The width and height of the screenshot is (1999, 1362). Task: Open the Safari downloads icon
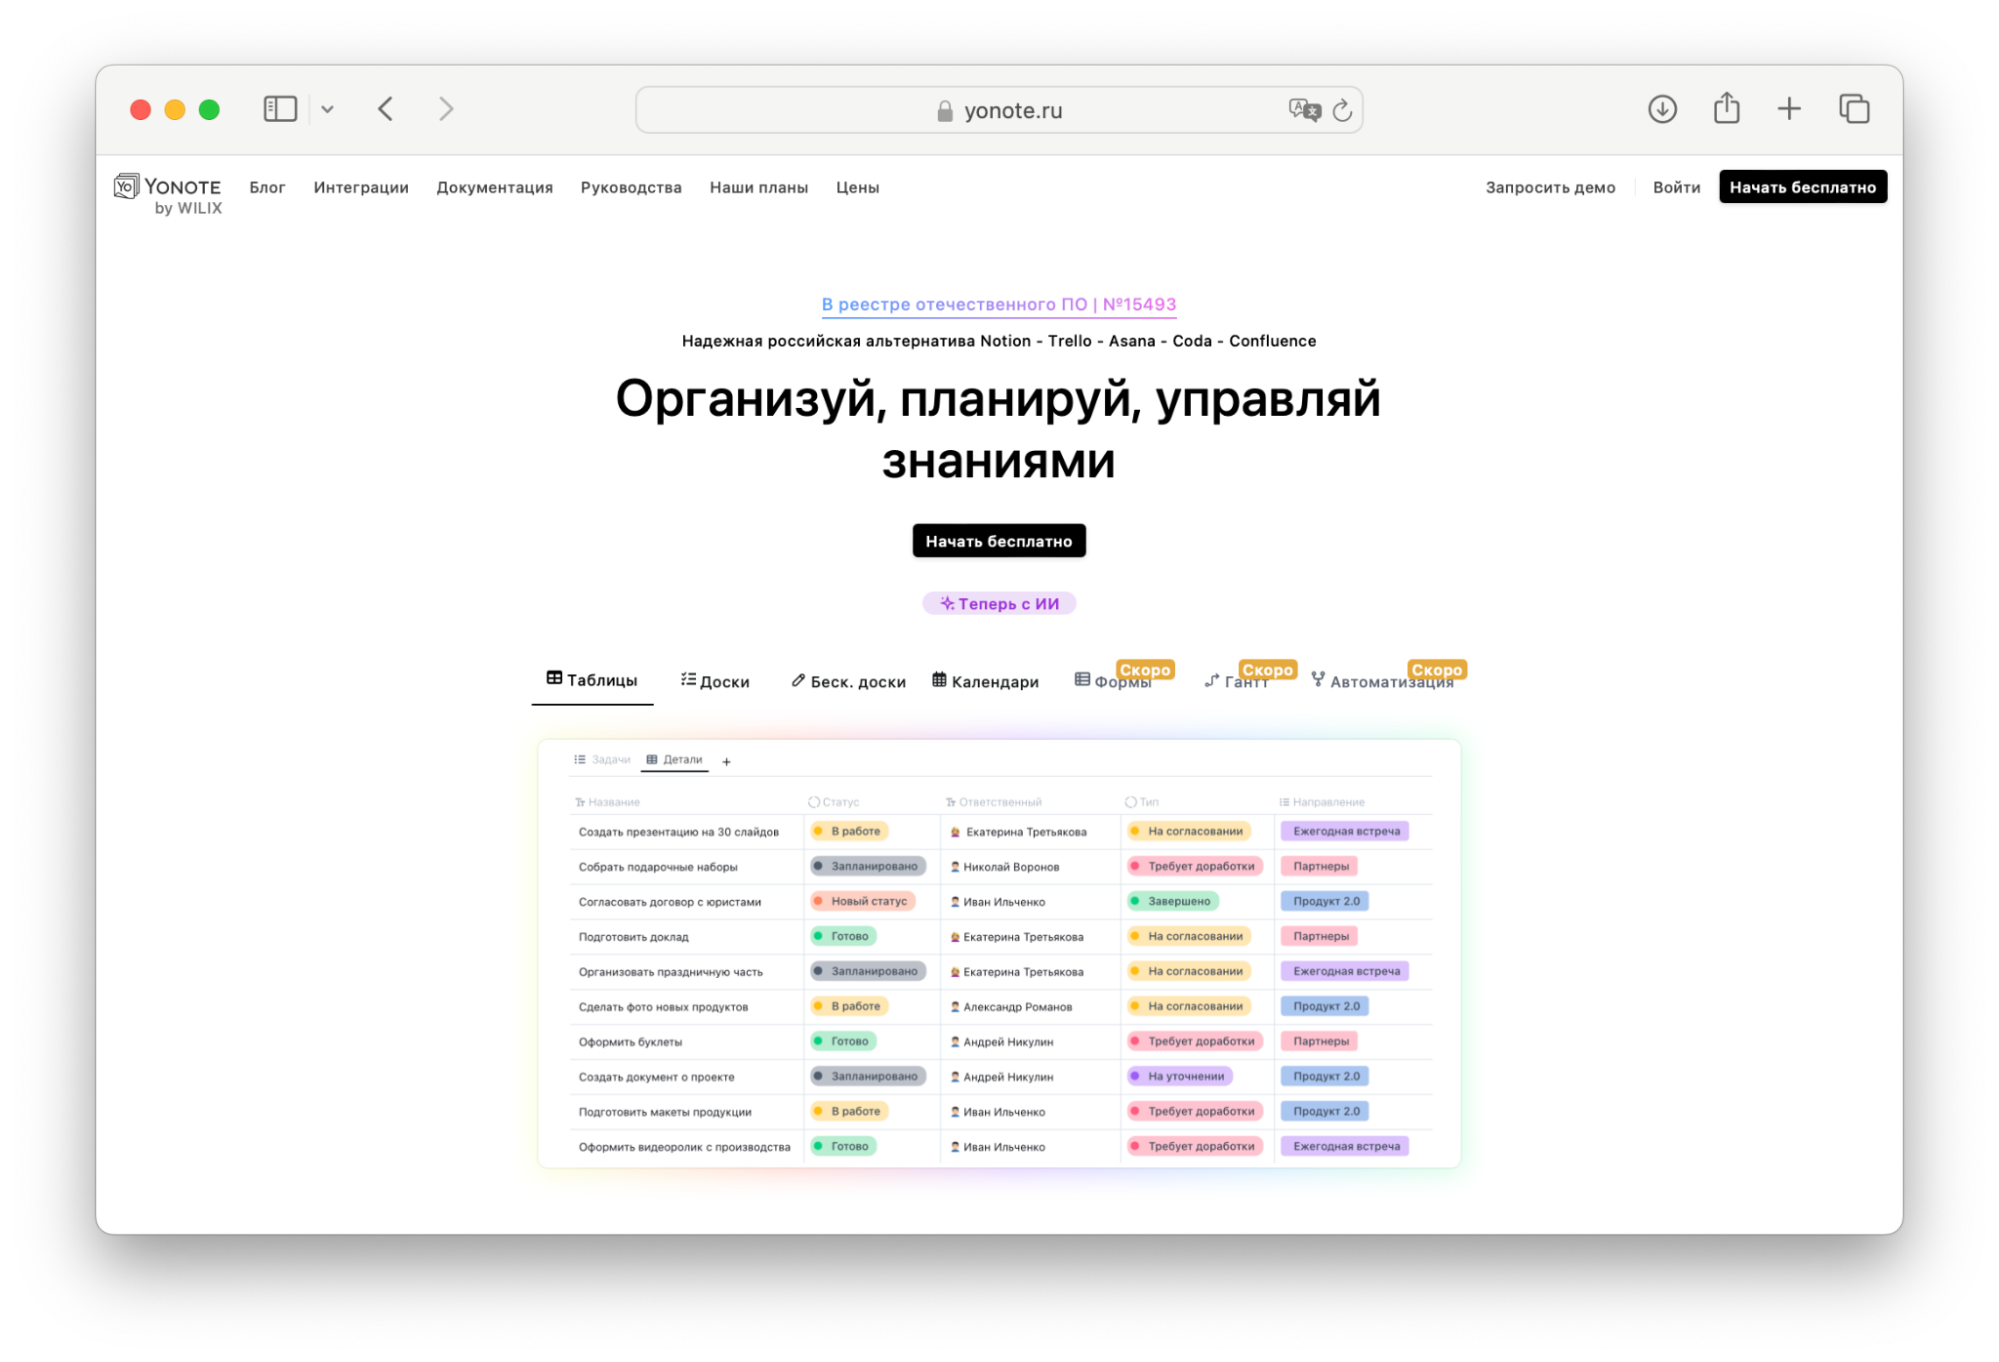1662,109
